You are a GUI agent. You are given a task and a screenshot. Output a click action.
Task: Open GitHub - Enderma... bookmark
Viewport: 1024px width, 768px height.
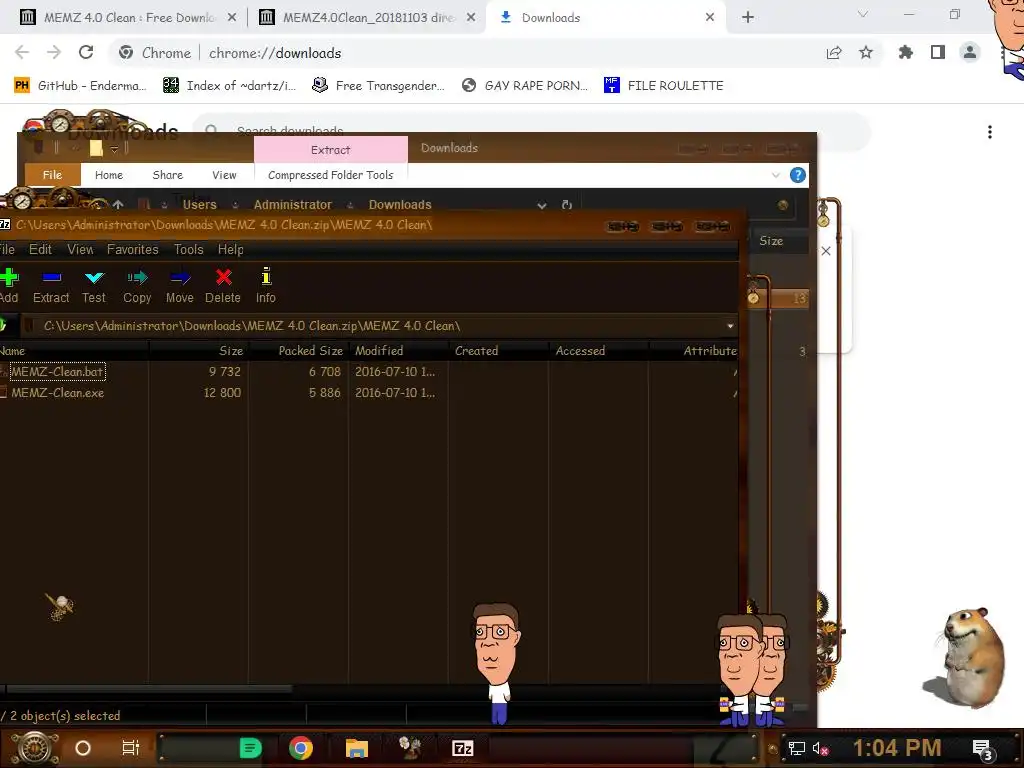tap(81, 86)
